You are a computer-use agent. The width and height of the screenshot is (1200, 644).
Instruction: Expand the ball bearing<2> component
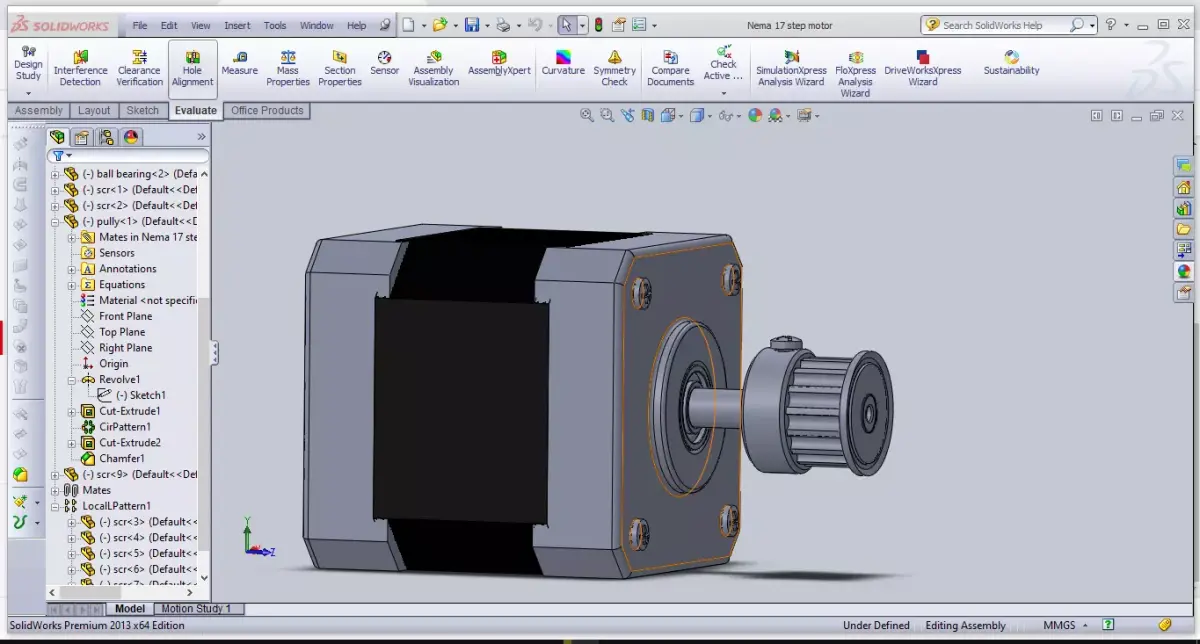[x=55, y=174]
